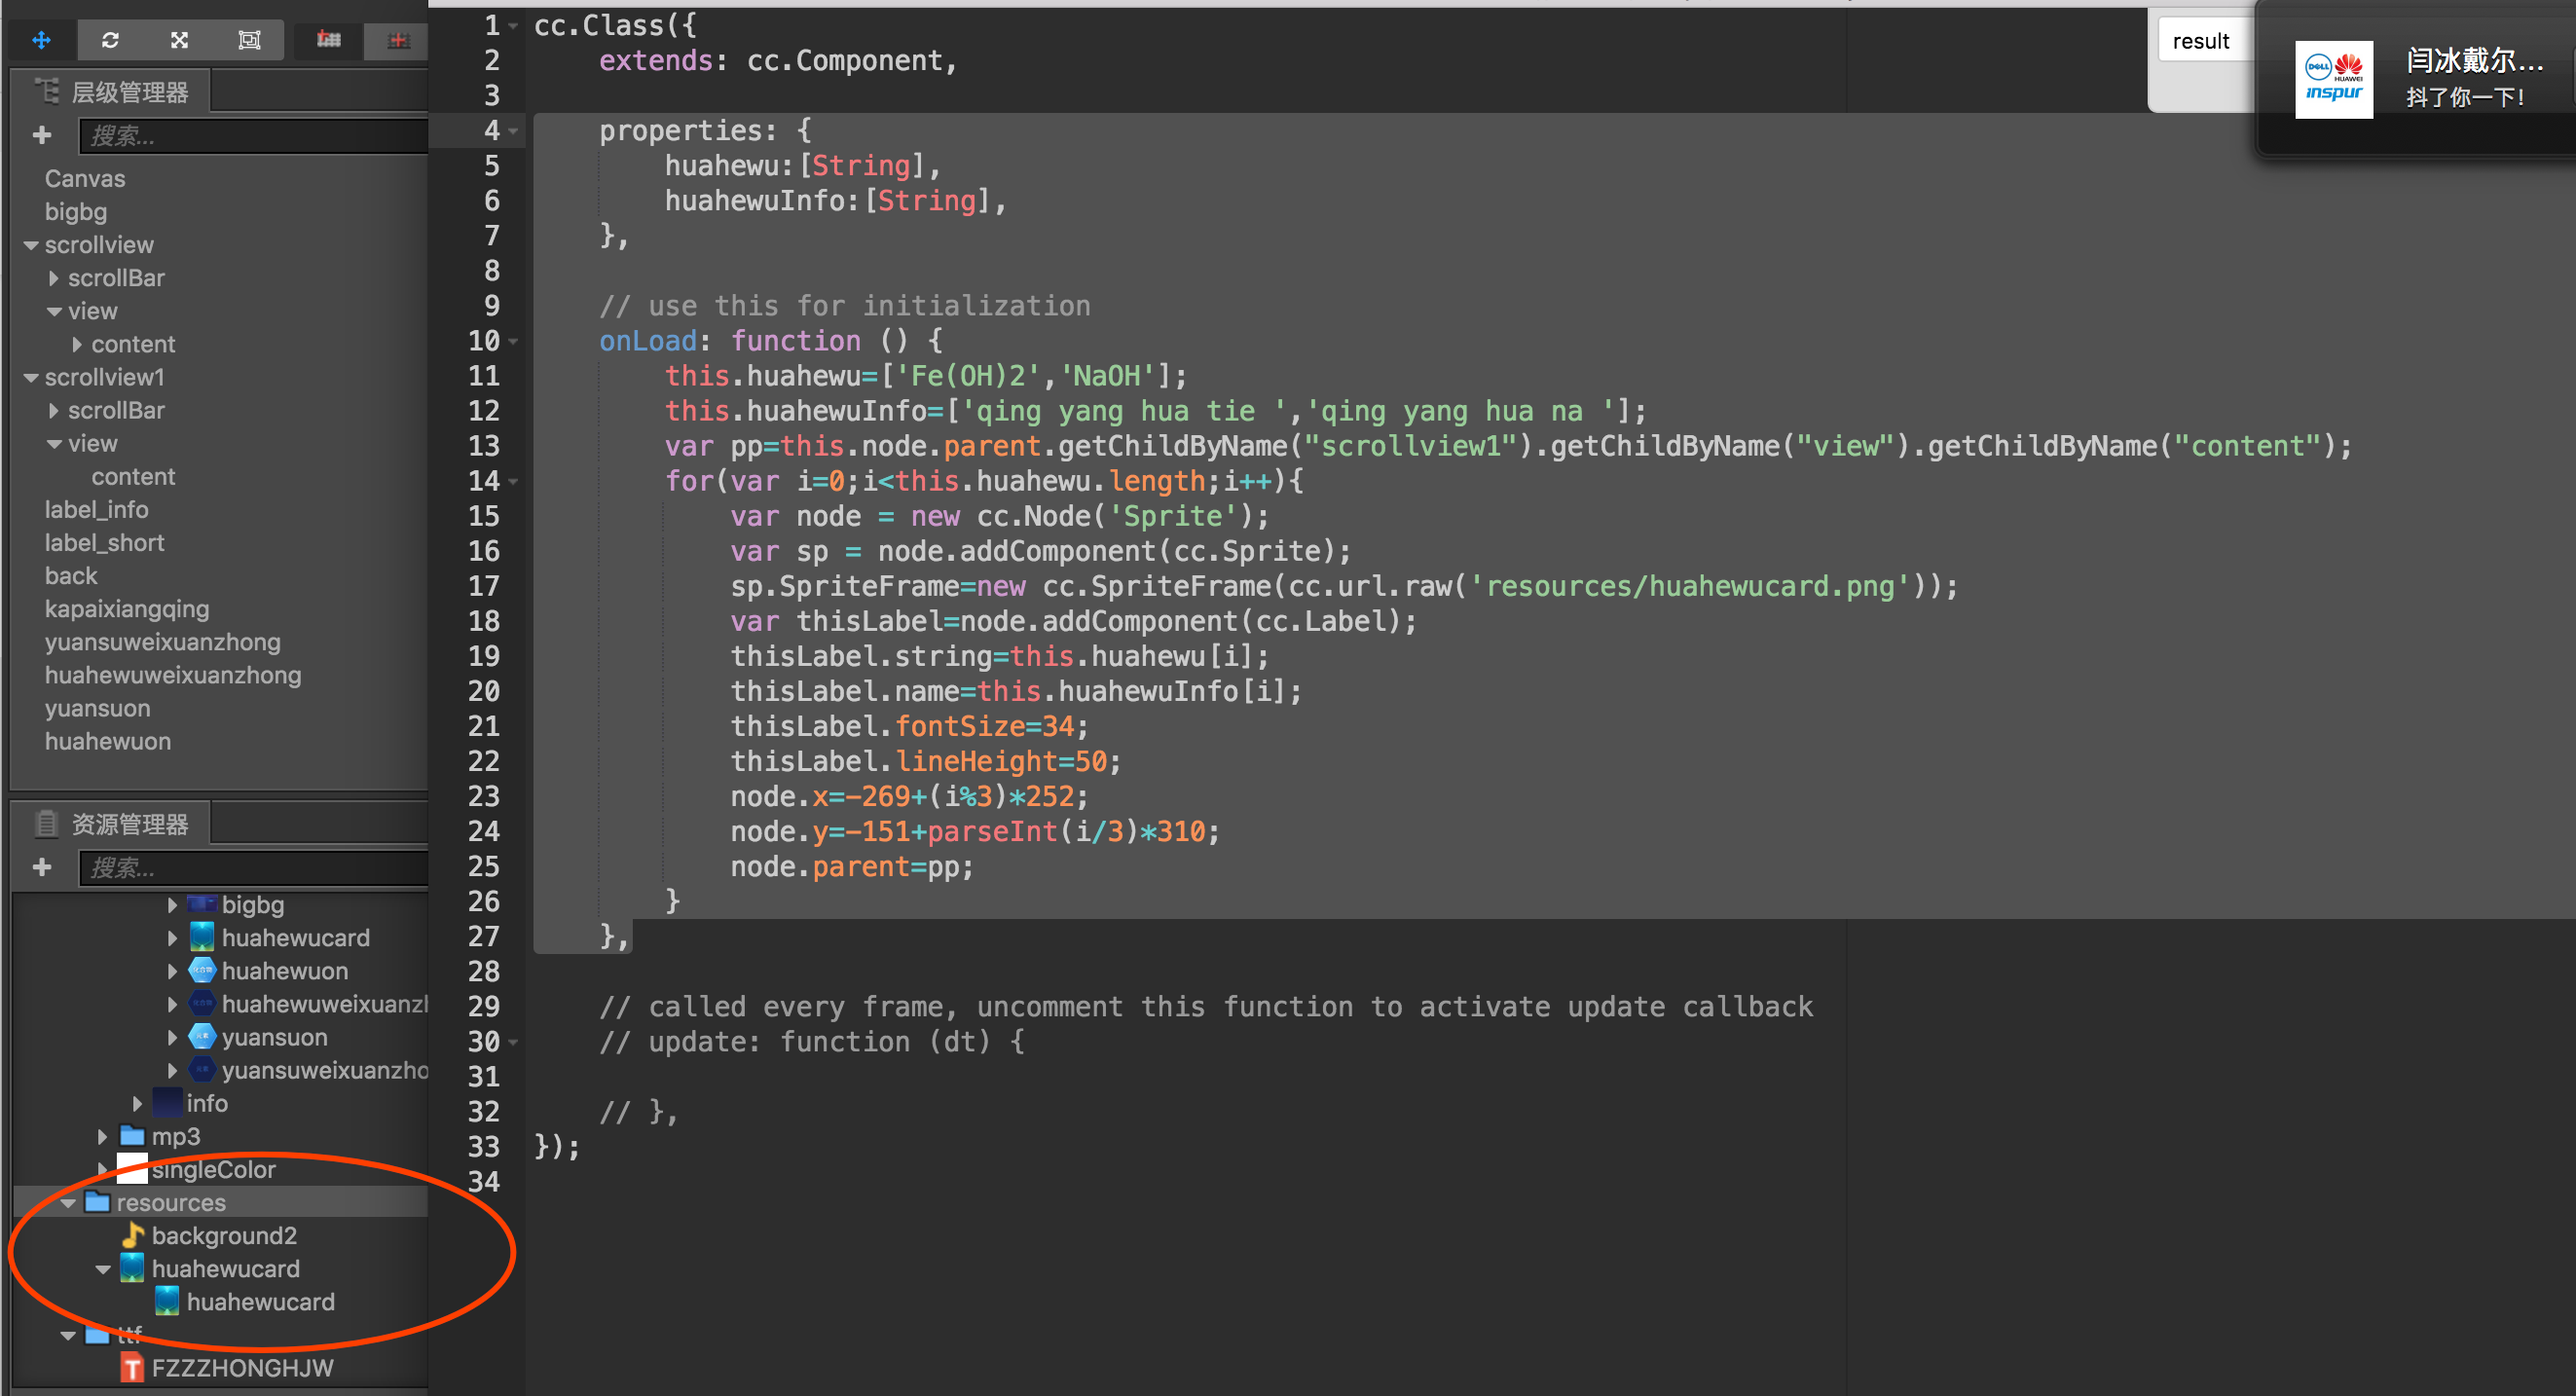The image size is (2576, 1396).
Task: Select the Rotate transform tool
Action: pyautogui.click(x=110, y=40)
